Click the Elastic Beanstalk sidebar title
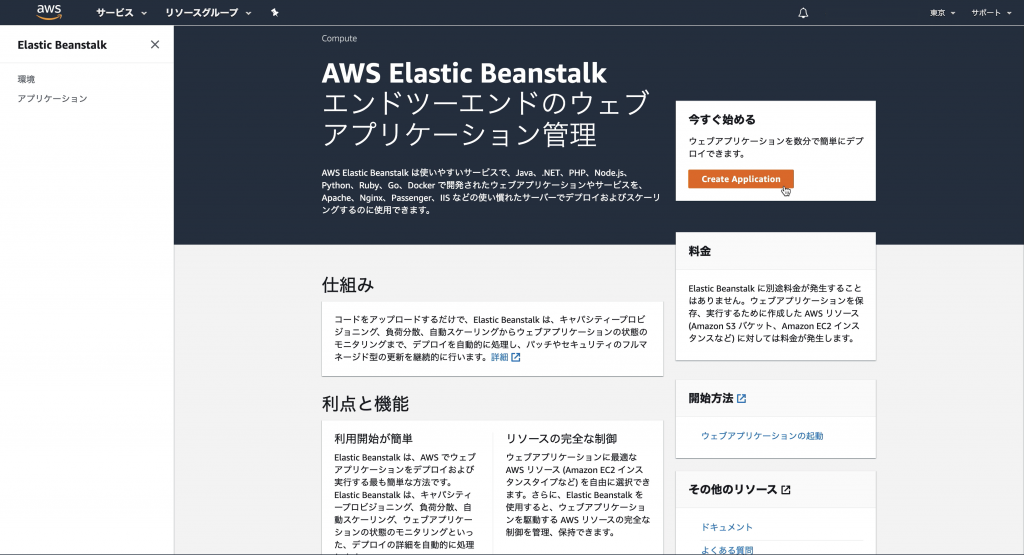Viewport: 1024px width, 555px height. [x=62, y=45]
